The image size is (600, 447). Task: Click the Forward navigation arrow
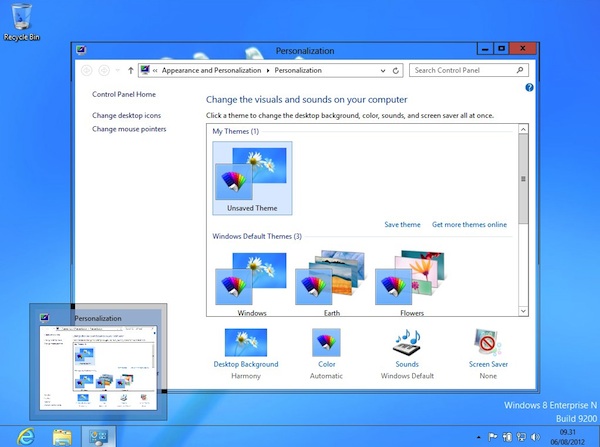104,70
